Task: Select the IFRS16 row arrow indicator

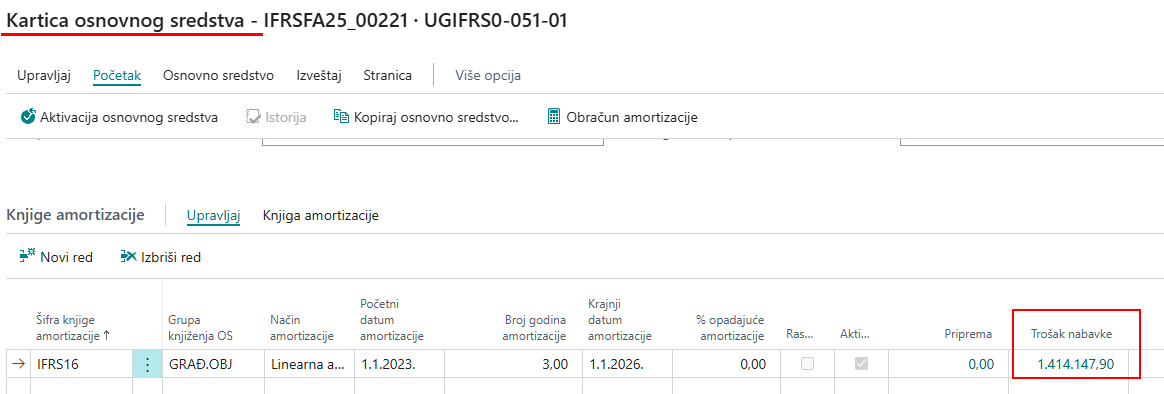Action: click(x=19, y=364)
